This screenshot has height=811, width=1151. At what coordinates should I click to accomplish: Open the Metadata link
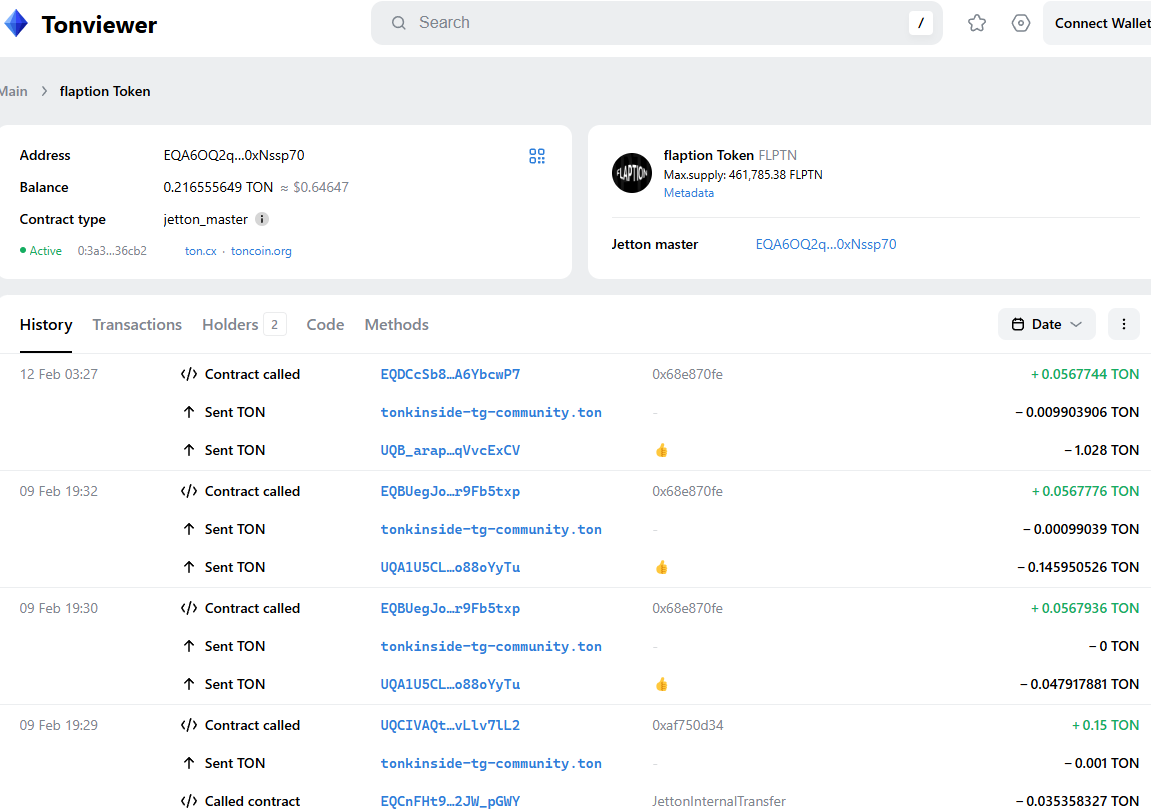point(689,193)
